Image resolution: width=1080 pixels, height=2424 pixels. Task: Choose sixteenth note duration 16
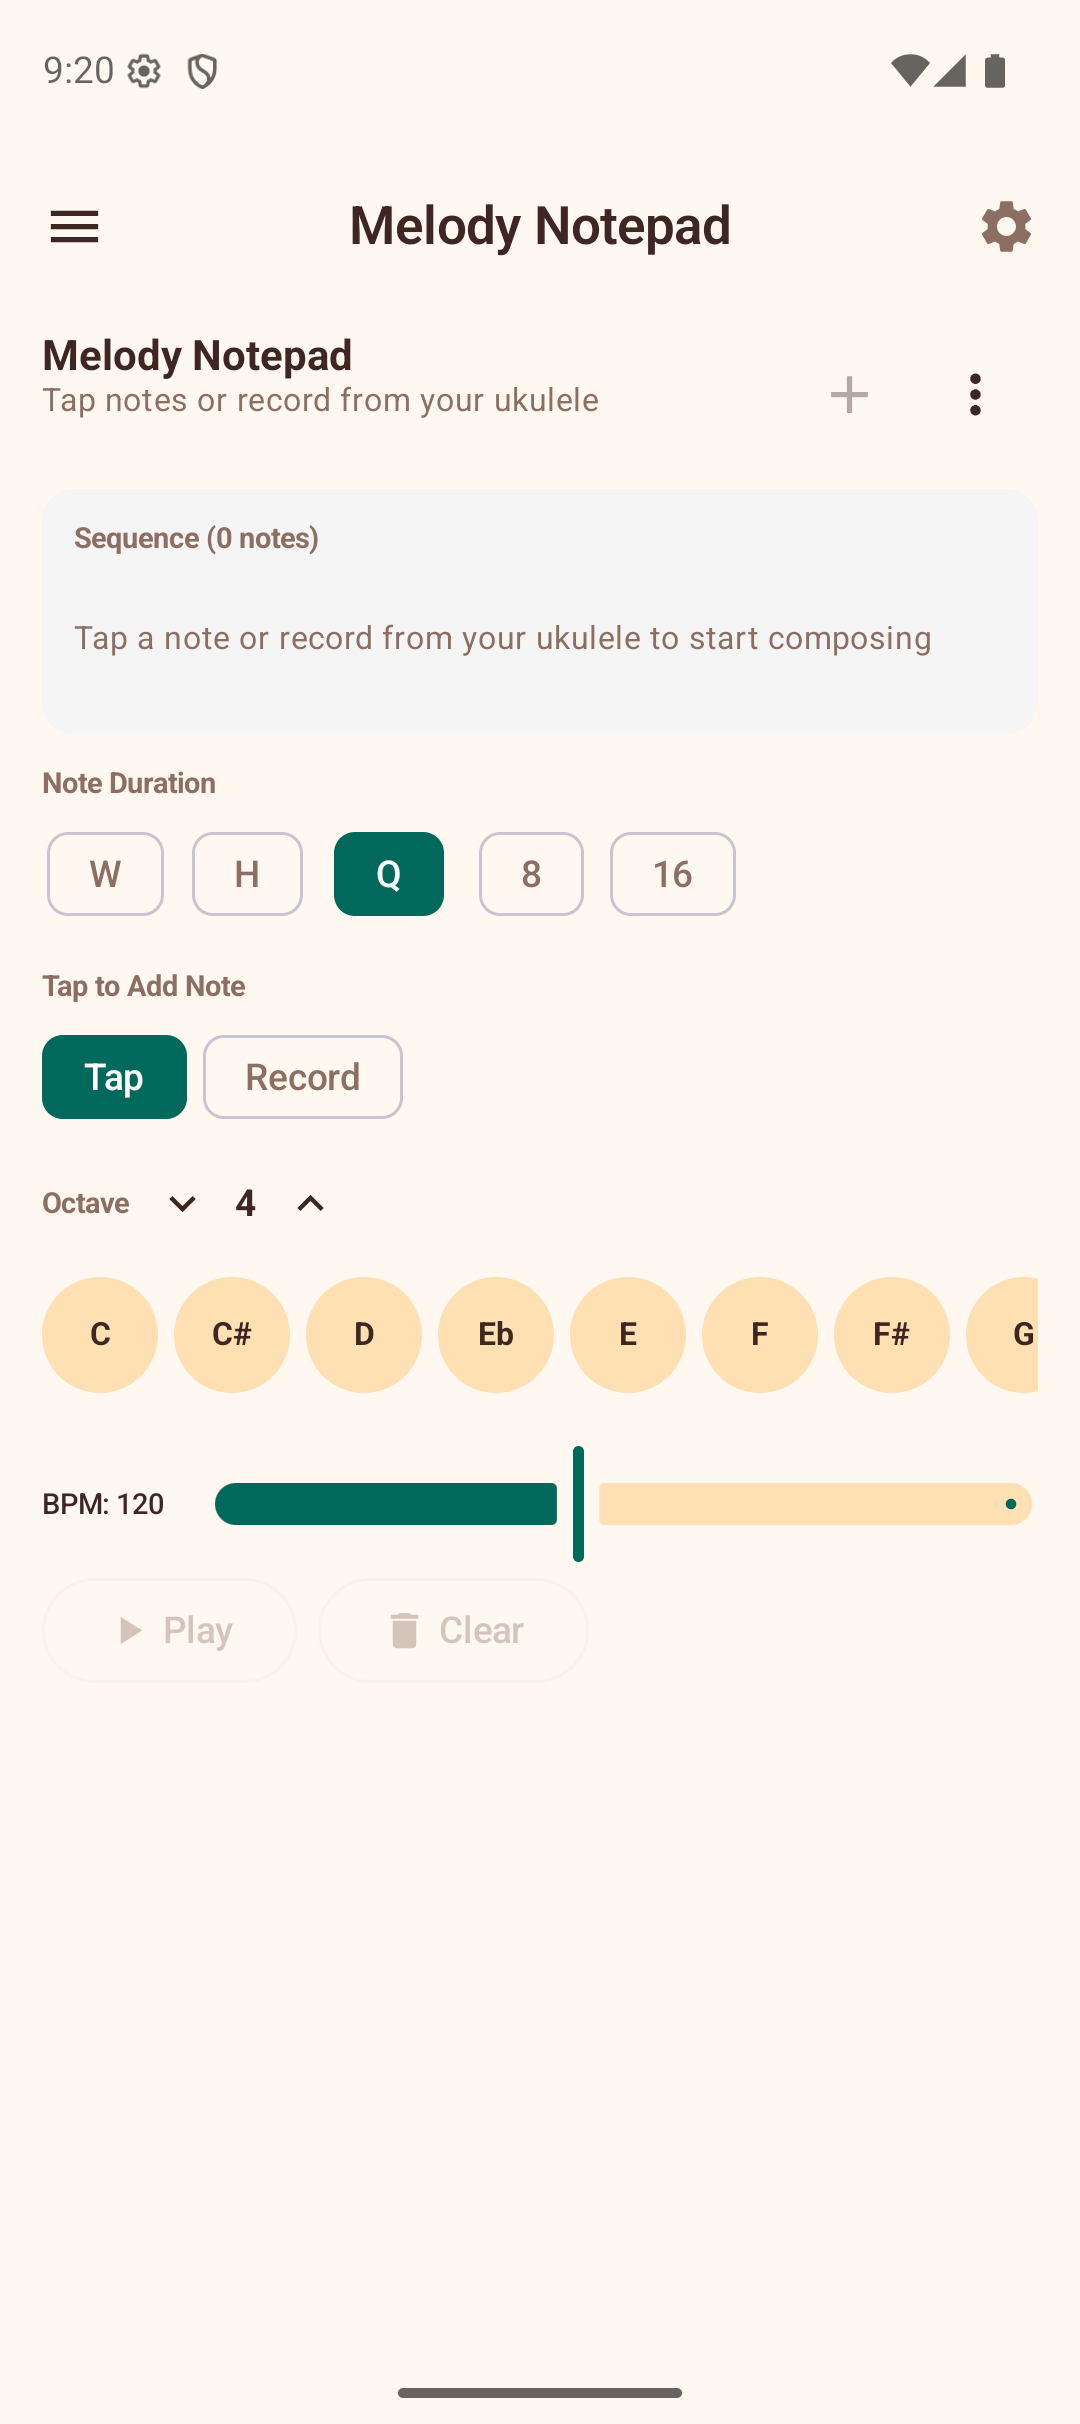[672, 874]
